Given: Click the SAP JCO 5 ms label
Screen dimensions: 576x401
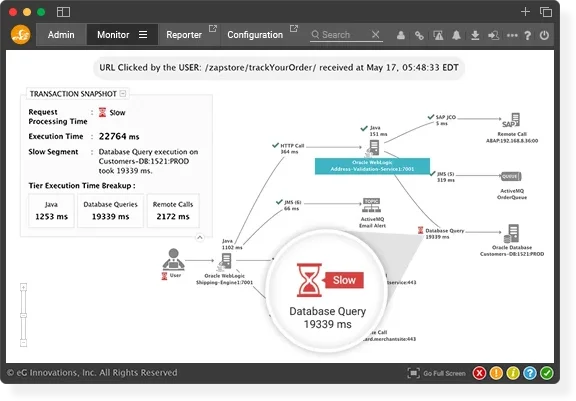Looking at the screenshot, I should pos(446,120).
